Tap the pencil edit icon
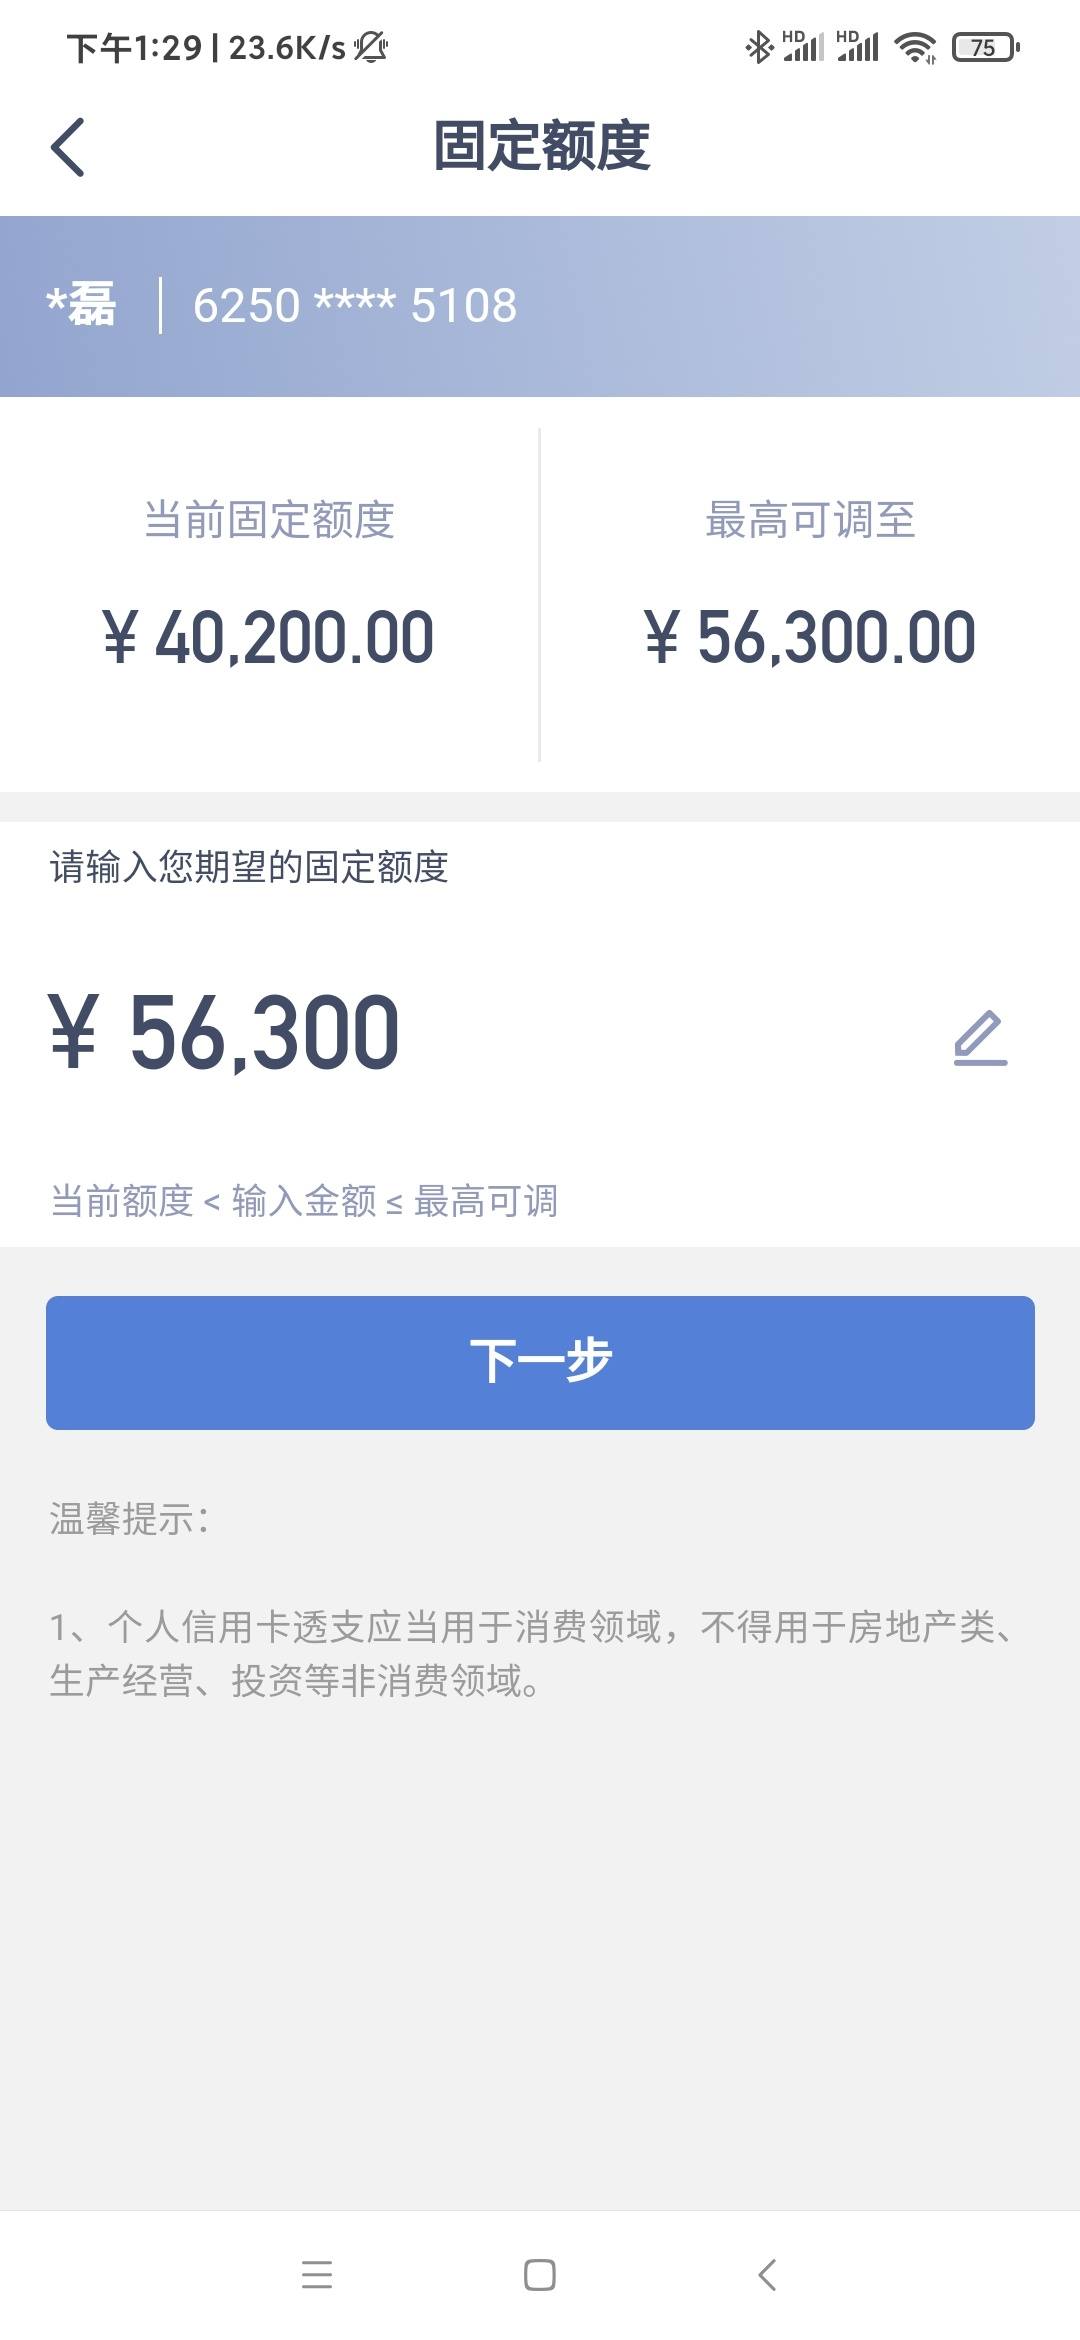Screen dimensions: 1080x2340 coord(980,1038)
